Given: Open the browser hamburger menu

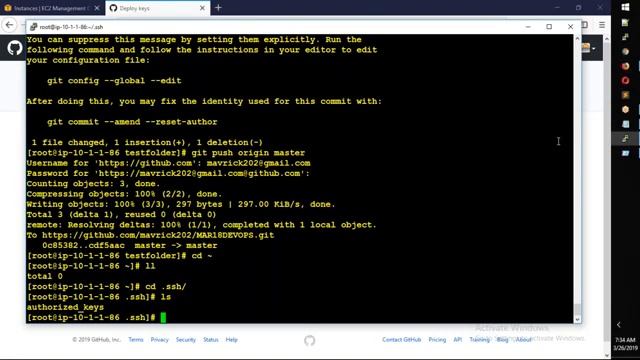Looking at the screenshot, I should (602, 25).
